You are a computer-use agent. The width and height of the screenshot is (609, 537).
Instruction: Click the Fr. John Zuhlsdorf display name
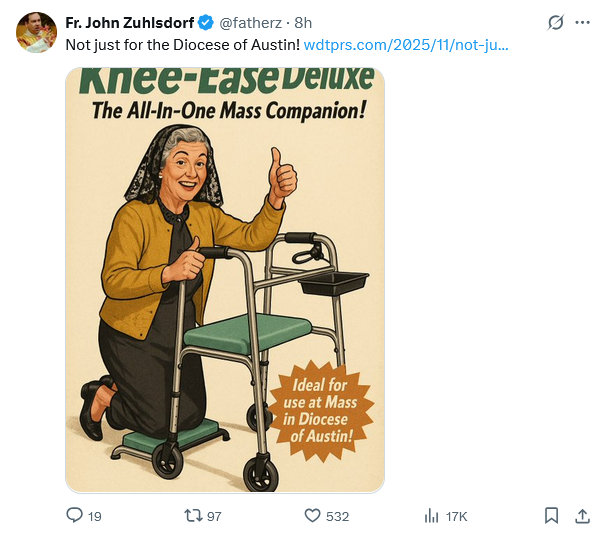(130, 22)
